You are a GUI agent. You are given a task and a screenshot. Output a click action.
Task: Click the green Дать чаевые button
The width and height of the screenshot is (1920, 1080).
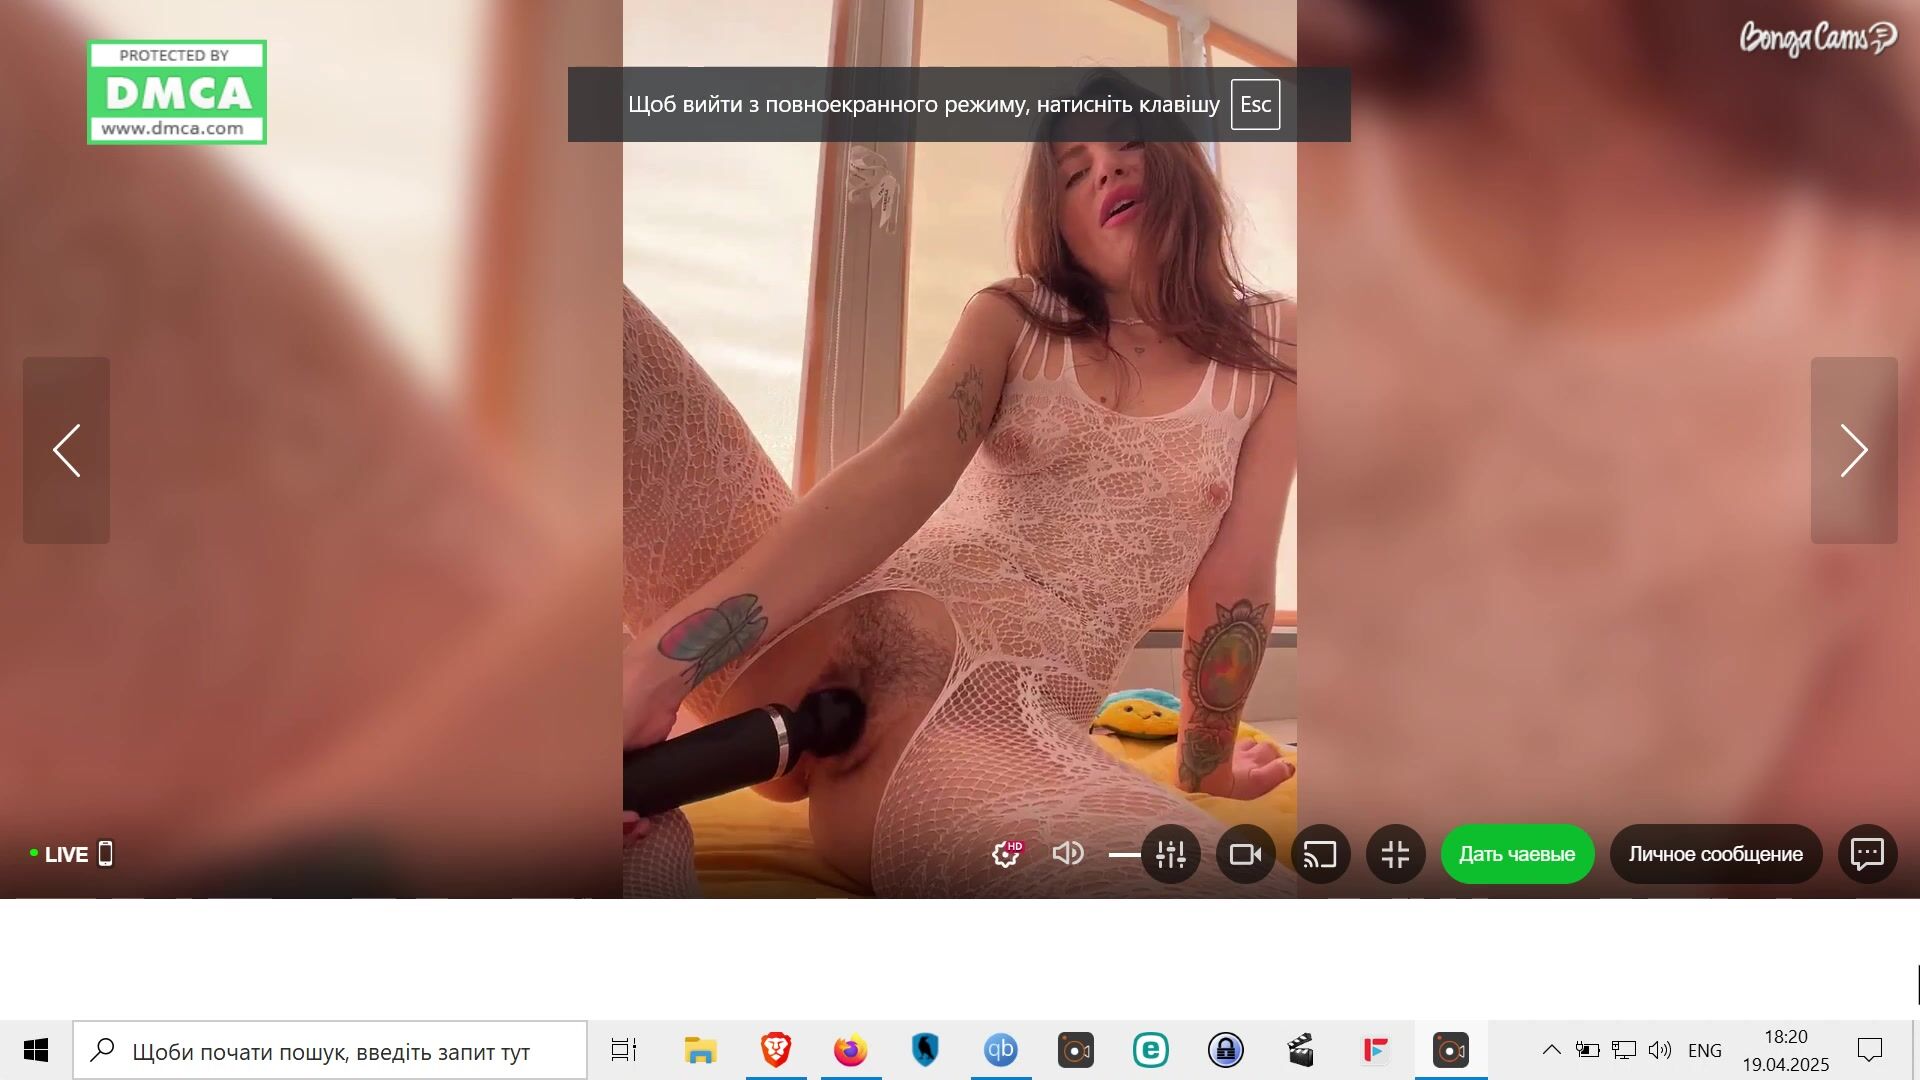pyautogui.click(x=1516, y=854)
